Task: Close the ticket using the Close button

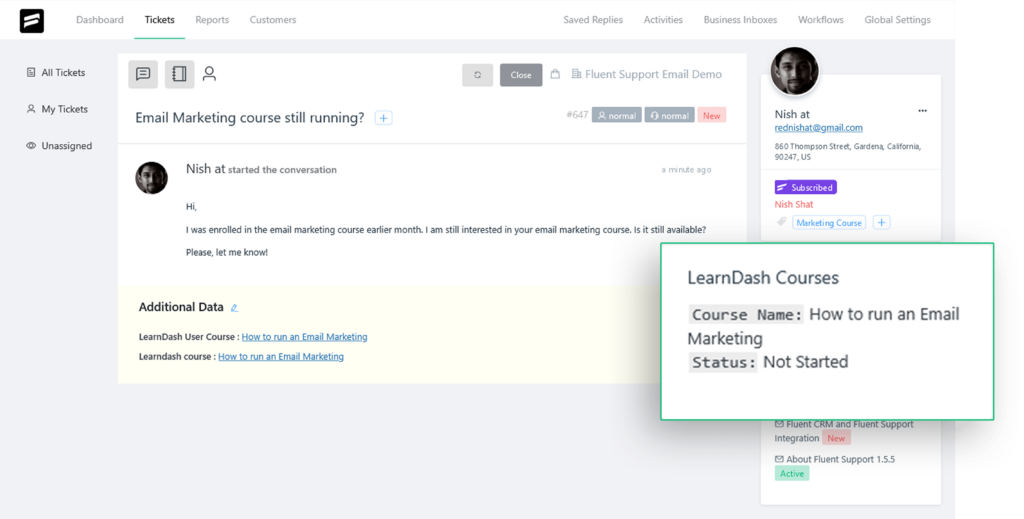Action: click(520, 75)
